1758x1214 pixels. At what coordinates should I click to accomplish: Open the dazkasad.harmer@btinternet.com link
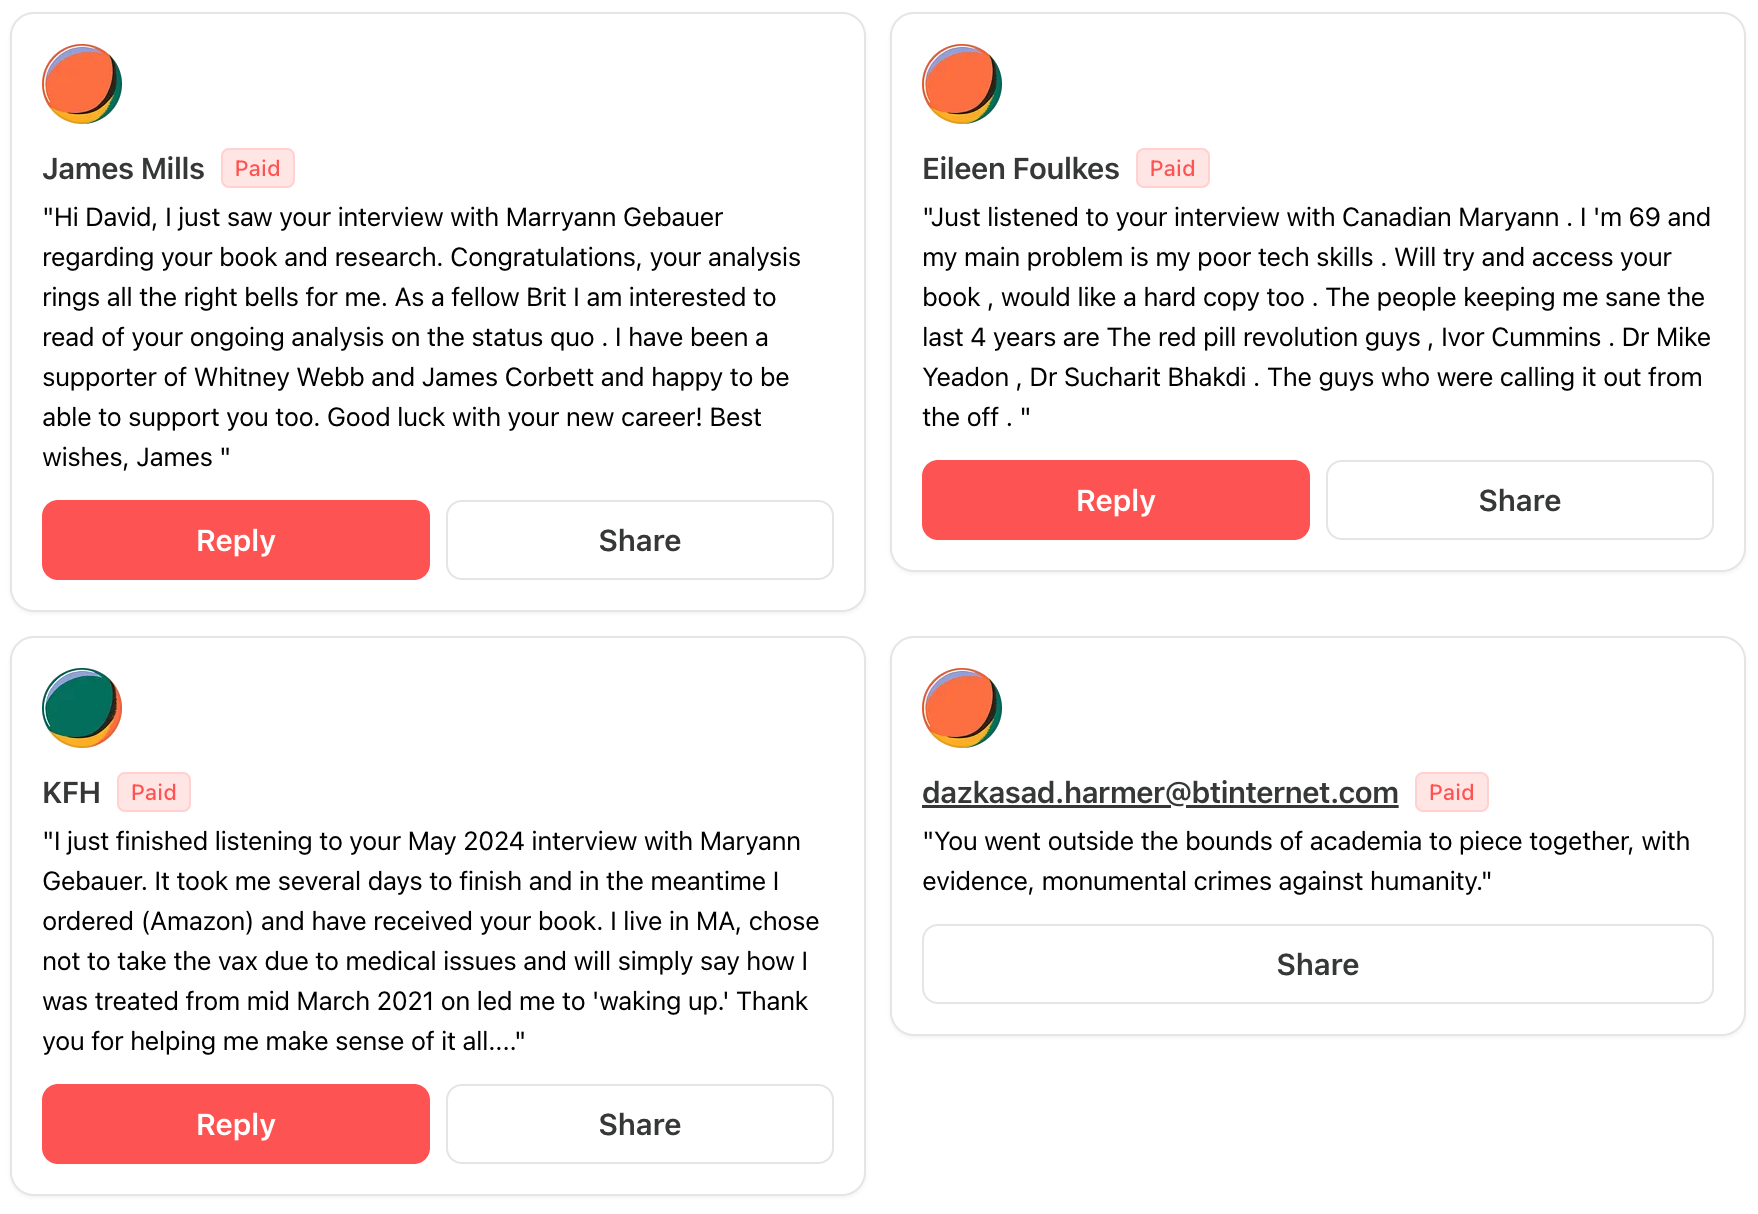click(1160, 792)
